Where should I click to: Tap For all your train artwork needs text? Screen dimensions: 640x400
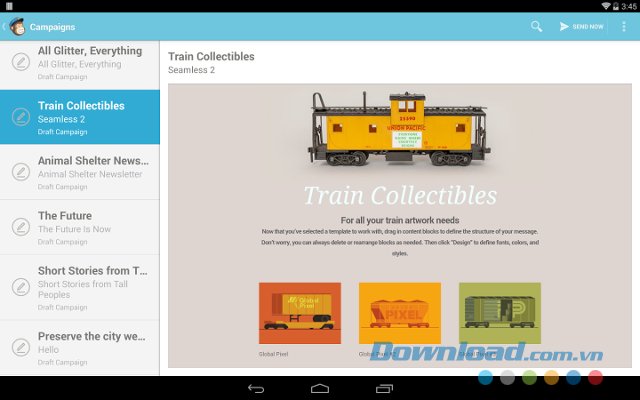(400, 220)
